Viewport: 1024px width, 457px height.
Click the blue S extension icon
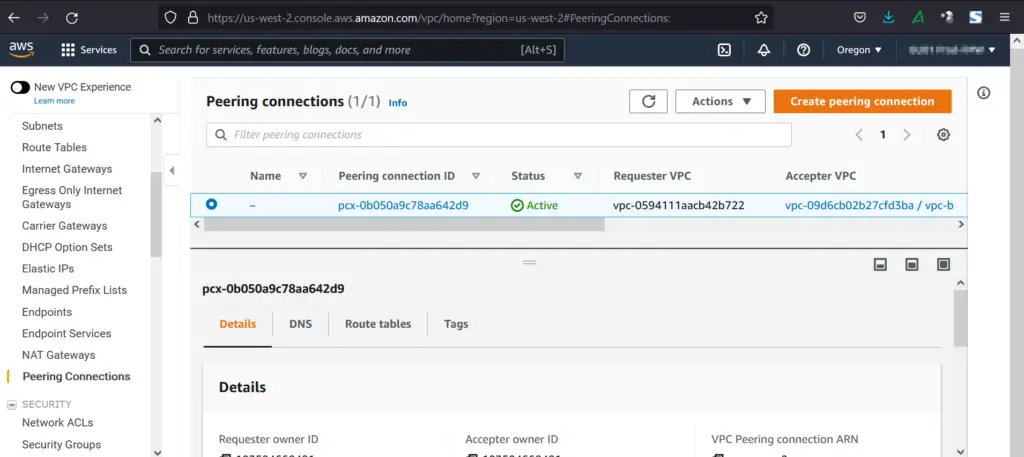click(x=975, y=18)
